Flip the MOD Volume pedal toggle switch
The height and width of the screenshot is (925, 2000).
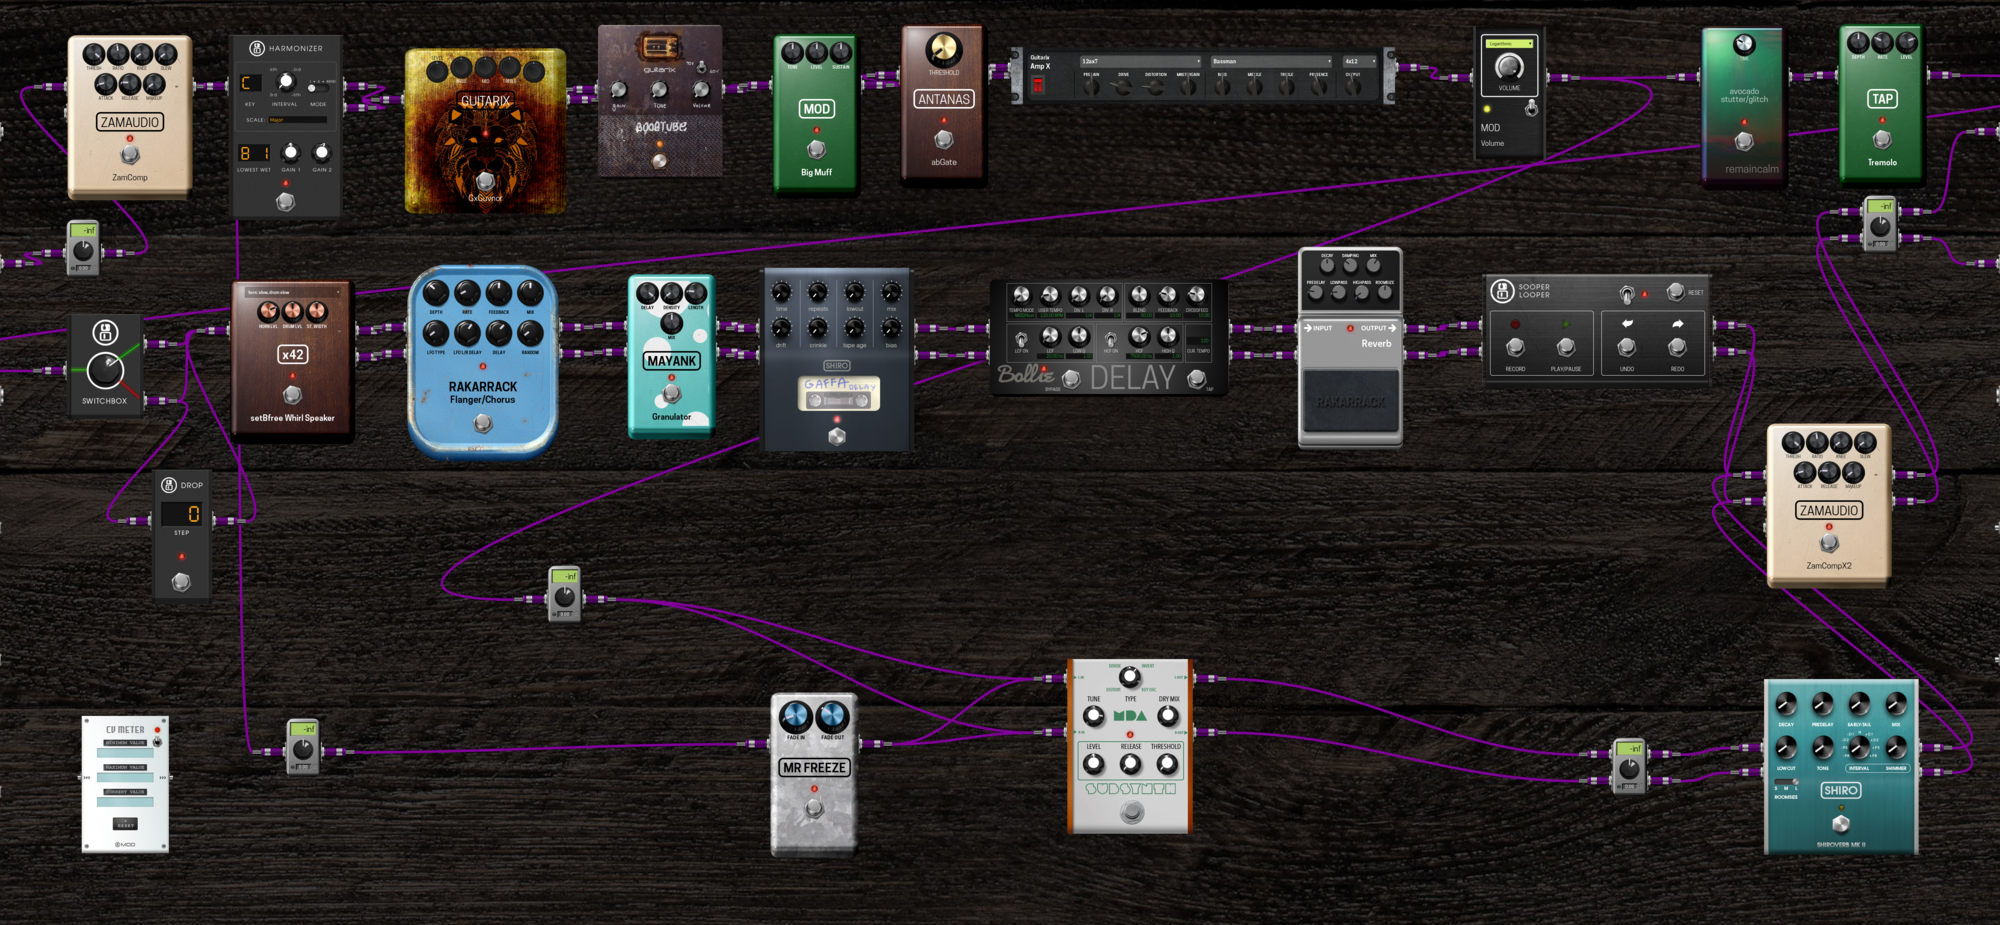1531,107
